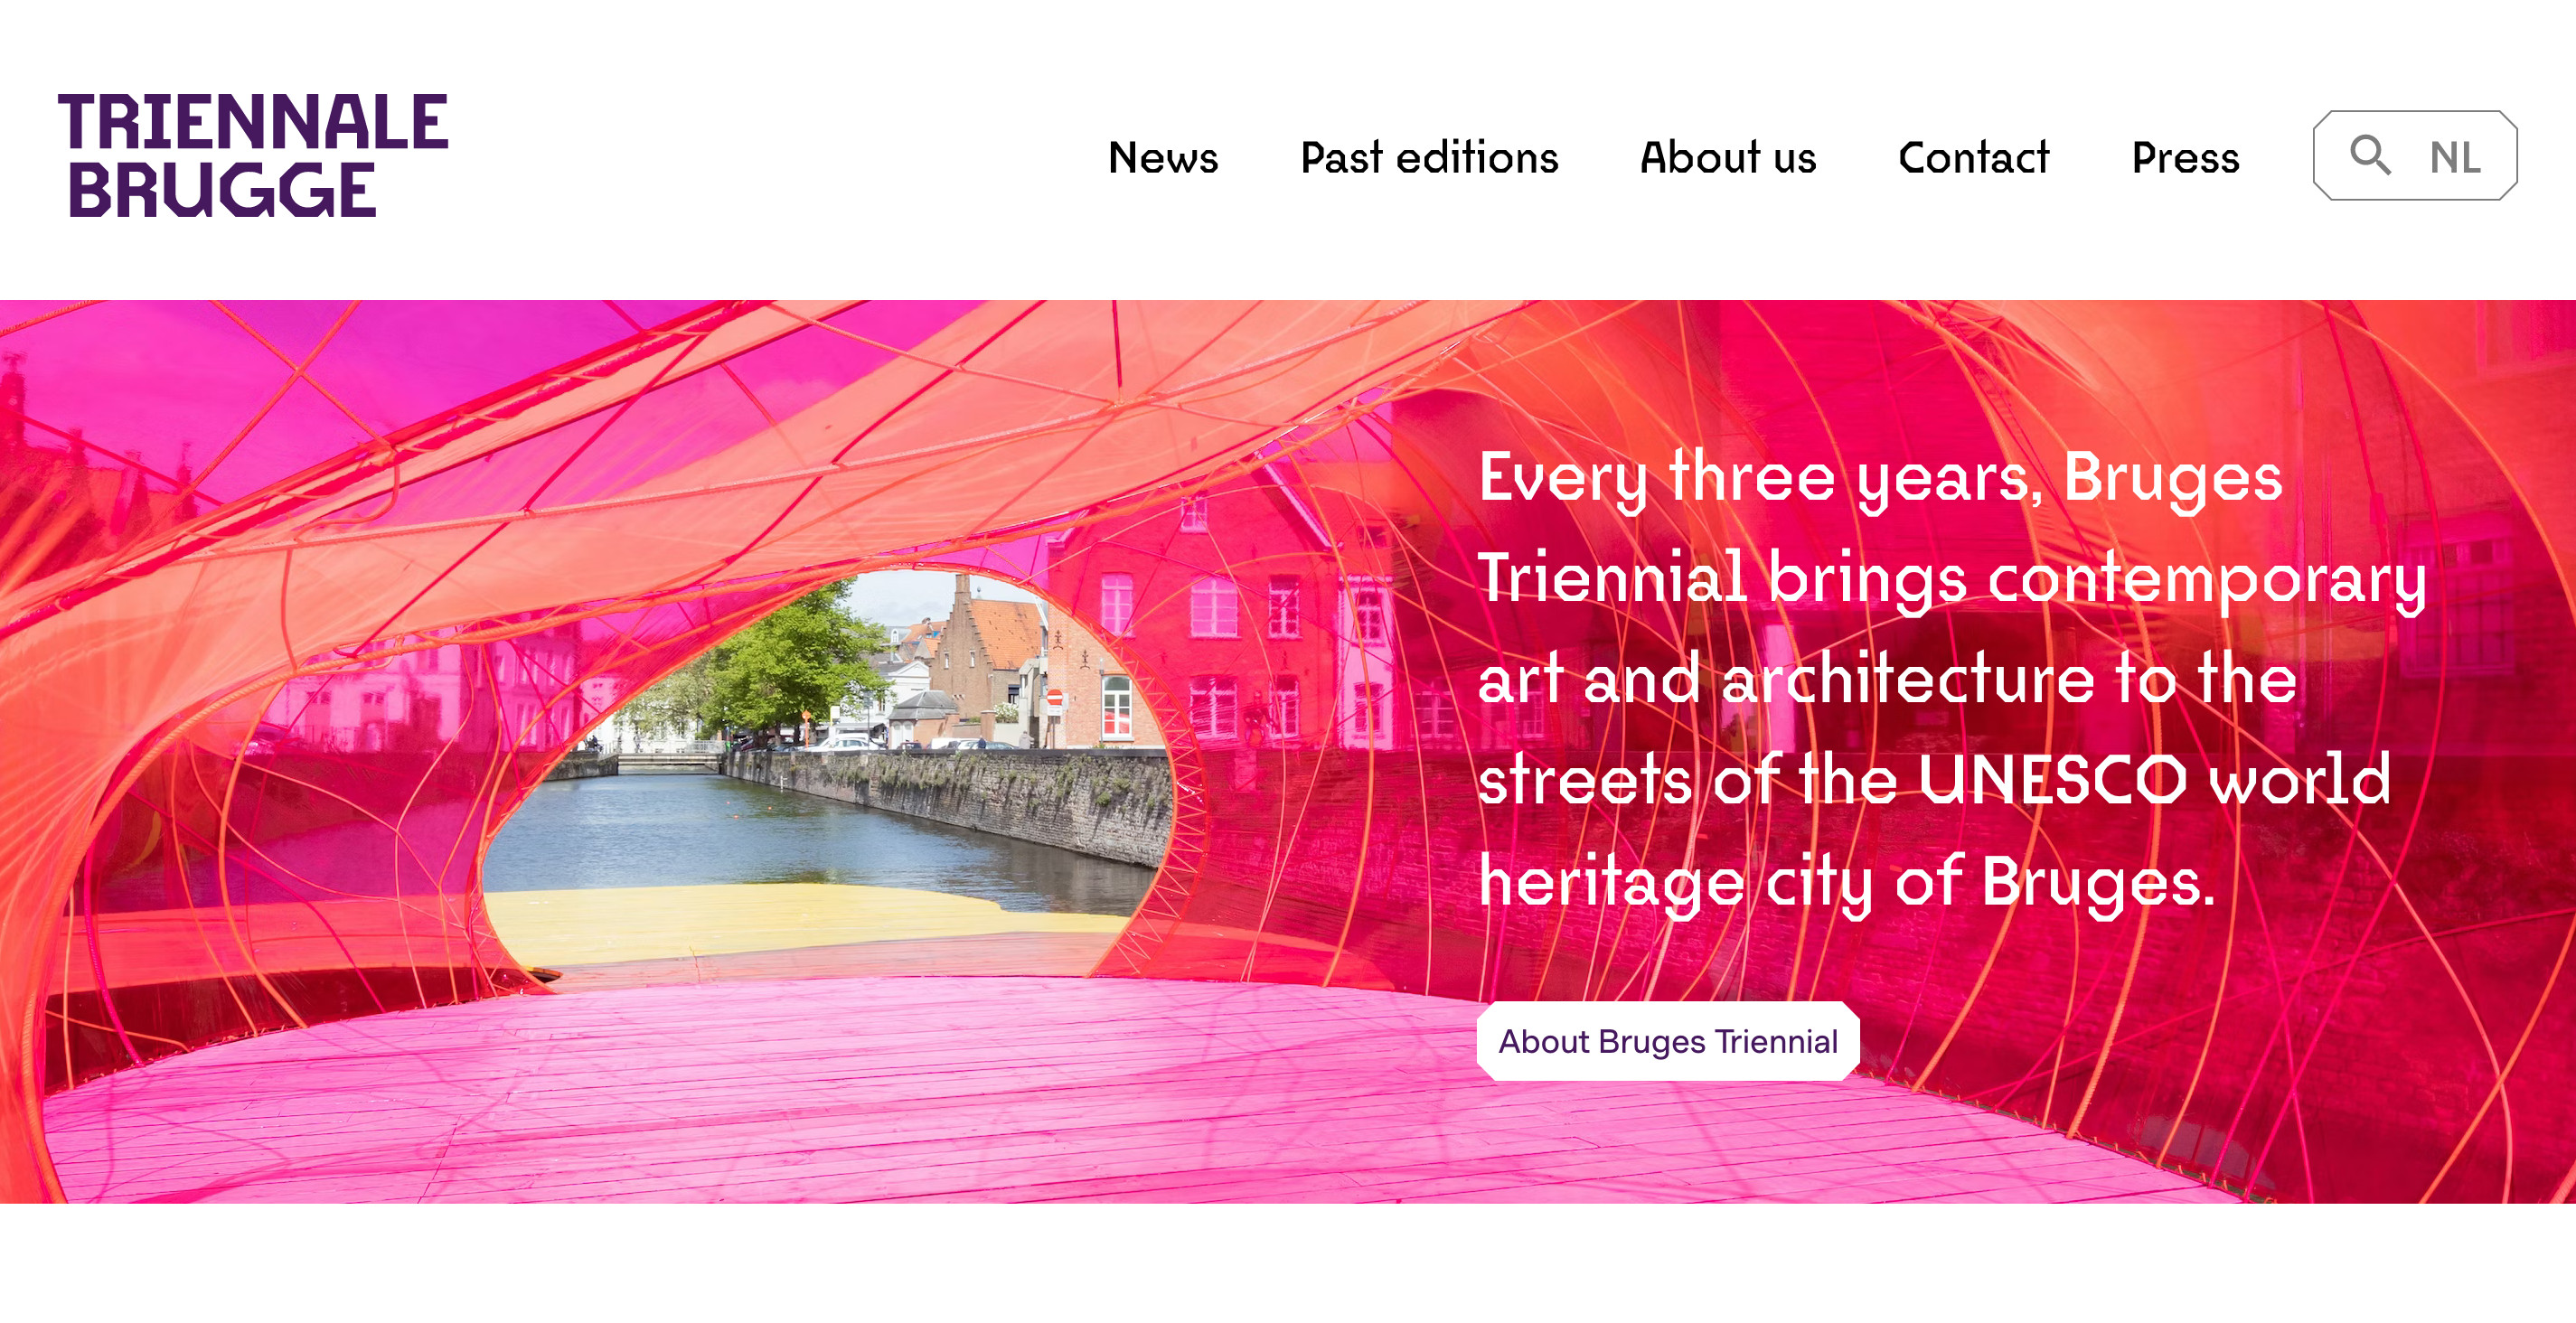Viewport: 2576px width, 1323px height.
Task: Open the About us section
Action: 1727,158
